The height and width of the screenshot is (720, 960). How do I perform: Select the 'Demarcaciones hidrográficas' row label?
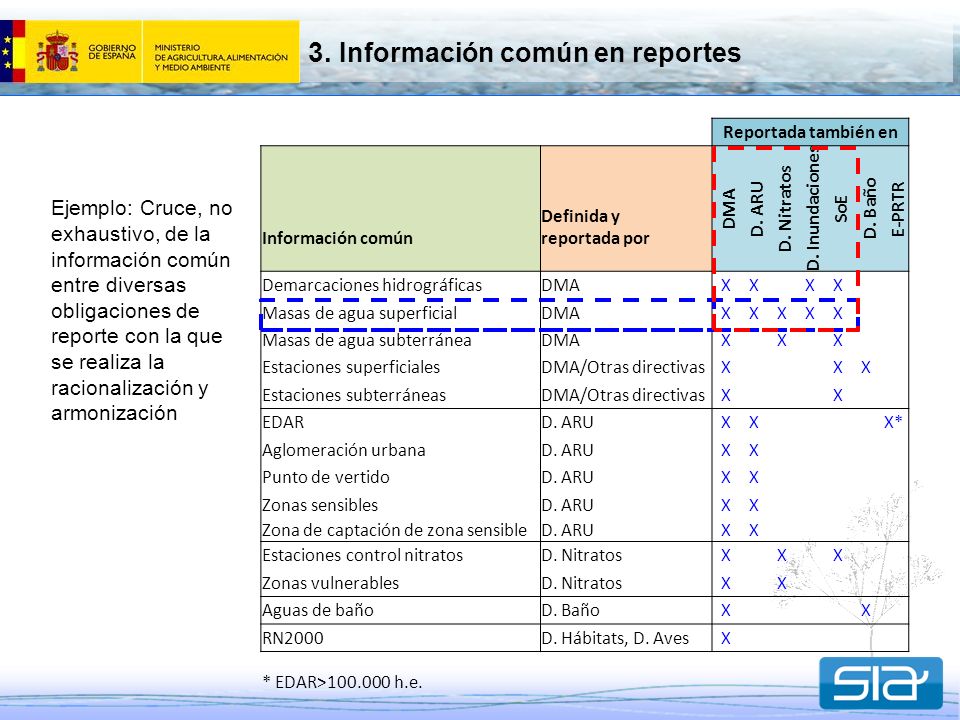pyautogui.click(x=372, y=285)
